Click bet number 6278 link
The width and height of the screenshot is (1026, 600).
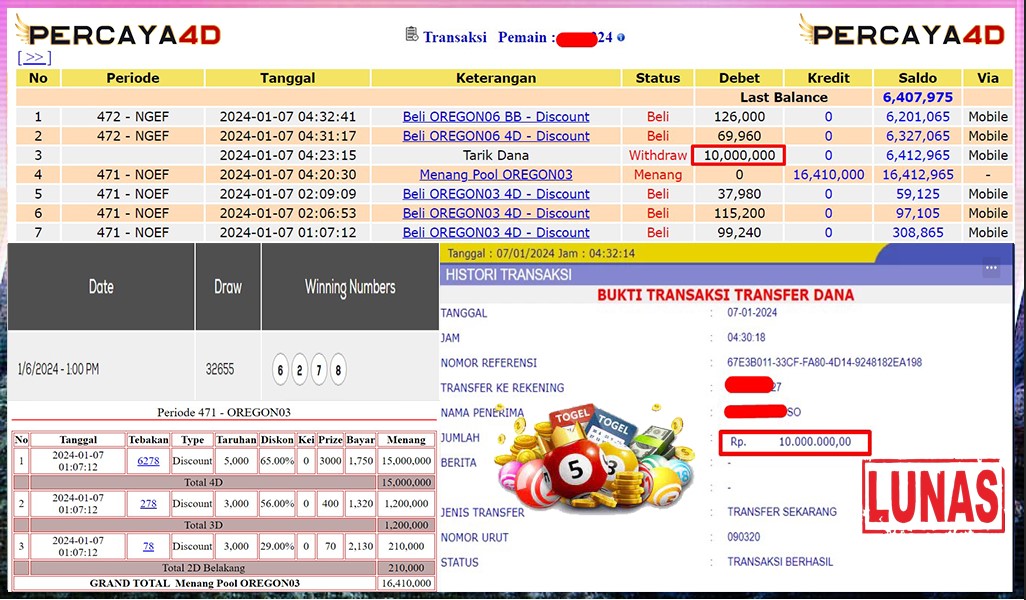[148, 461]
